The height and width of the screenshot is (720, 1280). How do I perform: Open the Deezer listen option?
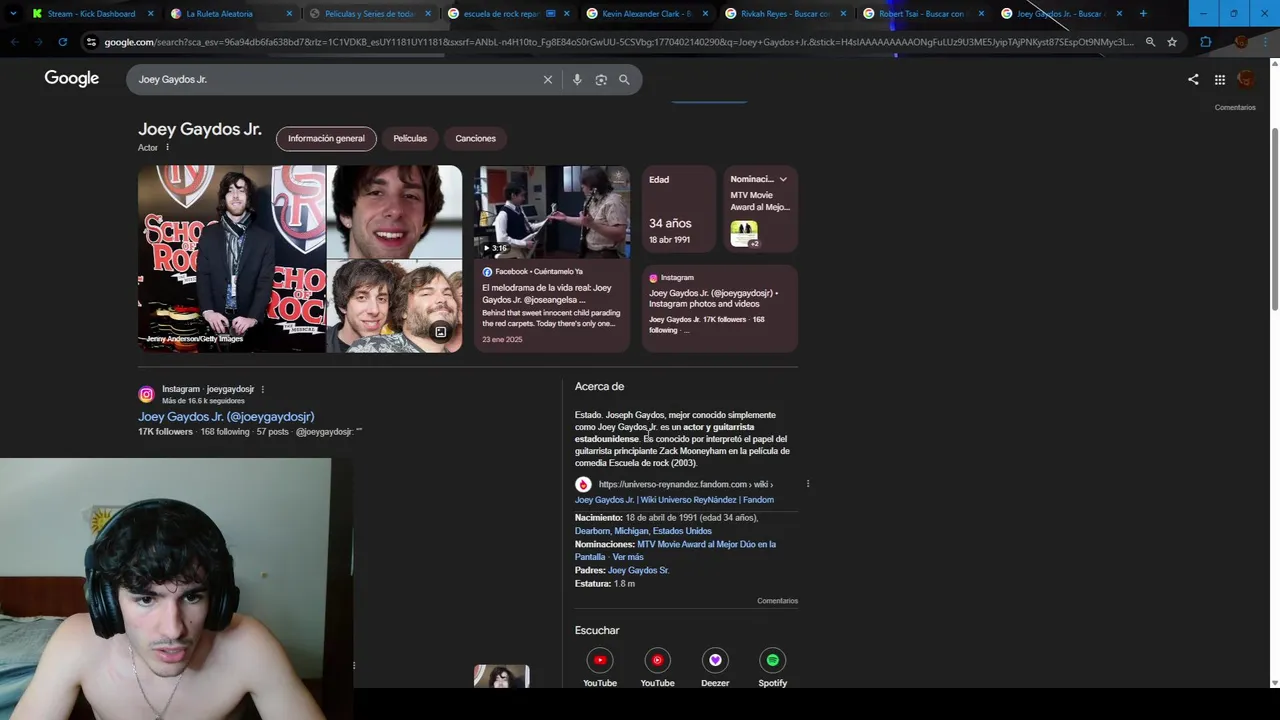(715, 660)
